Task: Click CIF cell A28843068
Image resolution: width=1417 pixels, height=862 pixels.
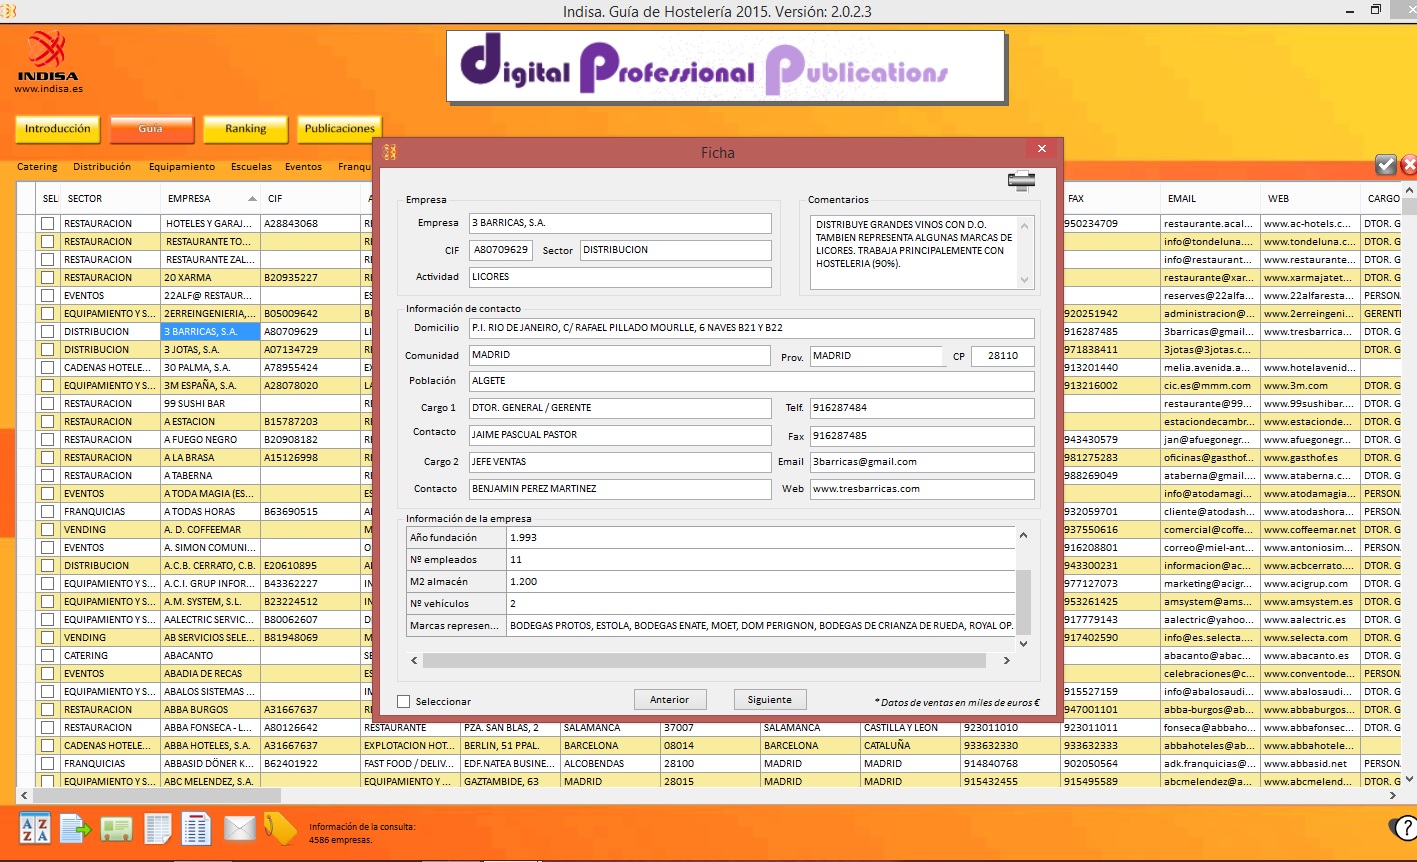Action: point(310,224)
